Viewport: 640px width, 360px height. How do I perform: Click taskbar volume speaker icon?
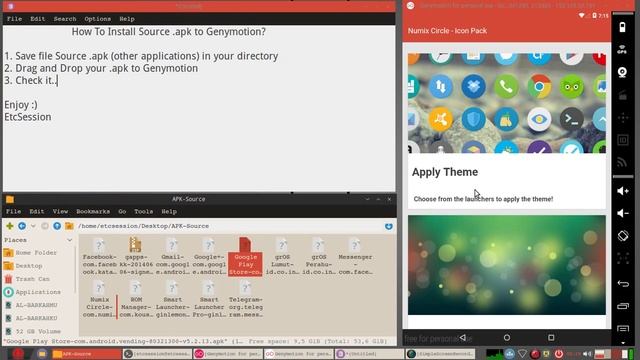tap(587, 354)
